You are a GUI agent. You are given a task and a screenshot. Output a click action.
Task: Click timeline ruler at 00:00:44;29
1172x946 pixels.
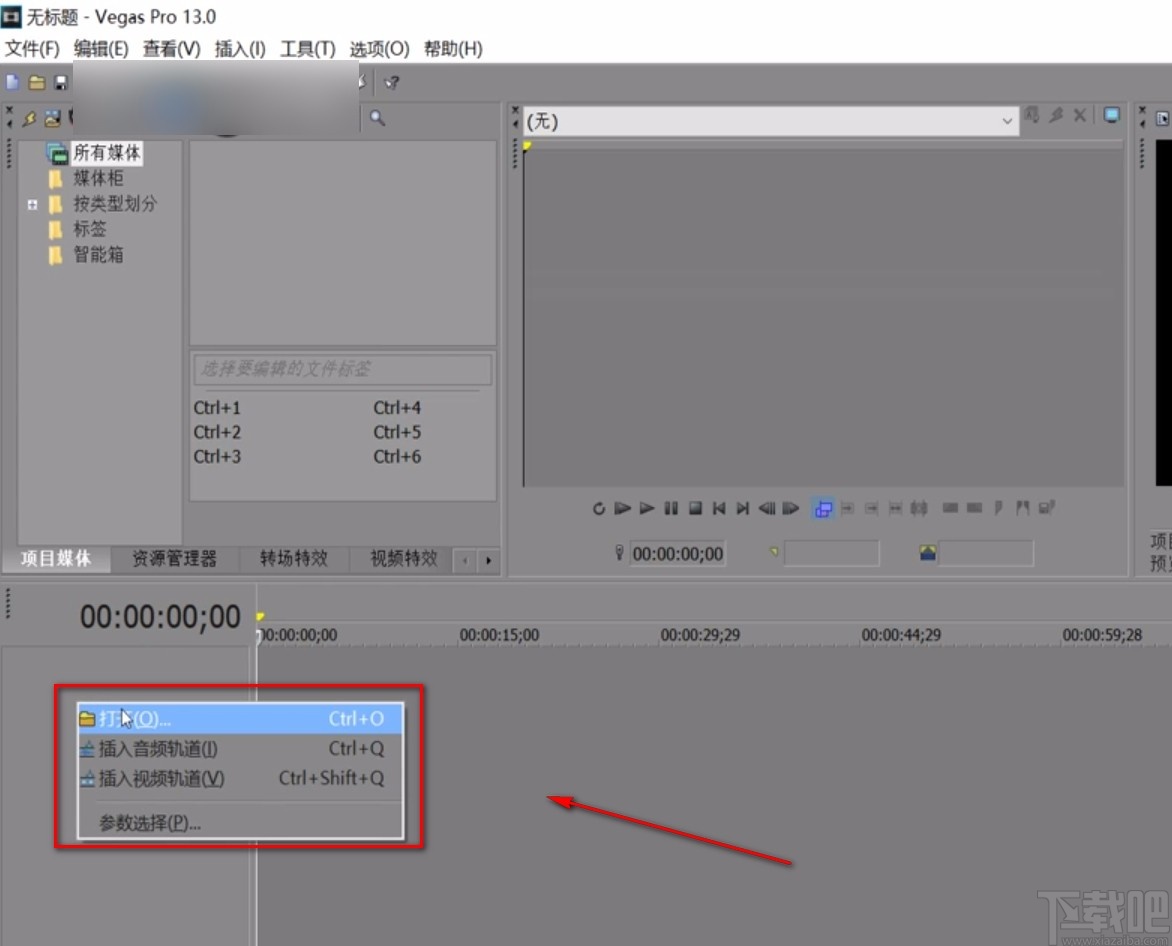point(901,635)
